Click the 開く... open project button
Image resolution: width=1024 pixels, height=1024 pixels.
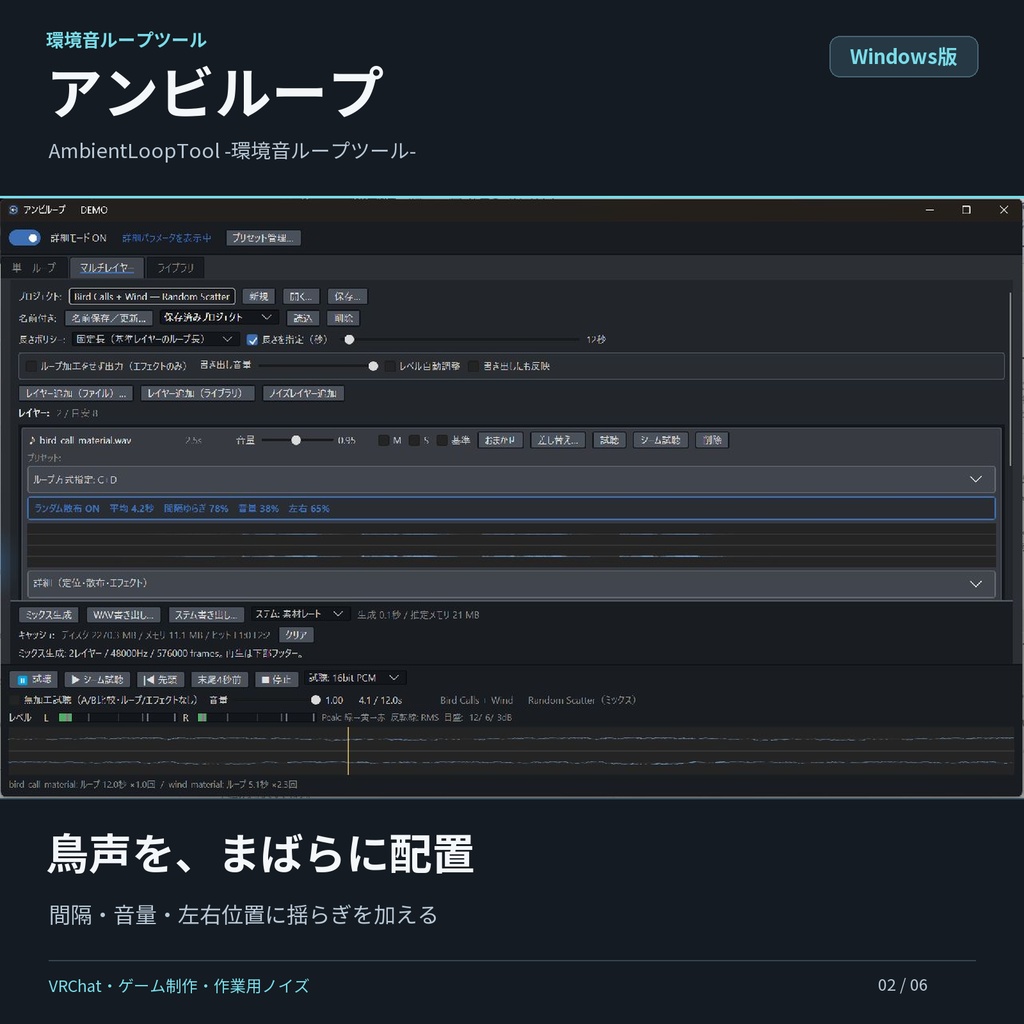pyautogui.click(x=301, y=296)
